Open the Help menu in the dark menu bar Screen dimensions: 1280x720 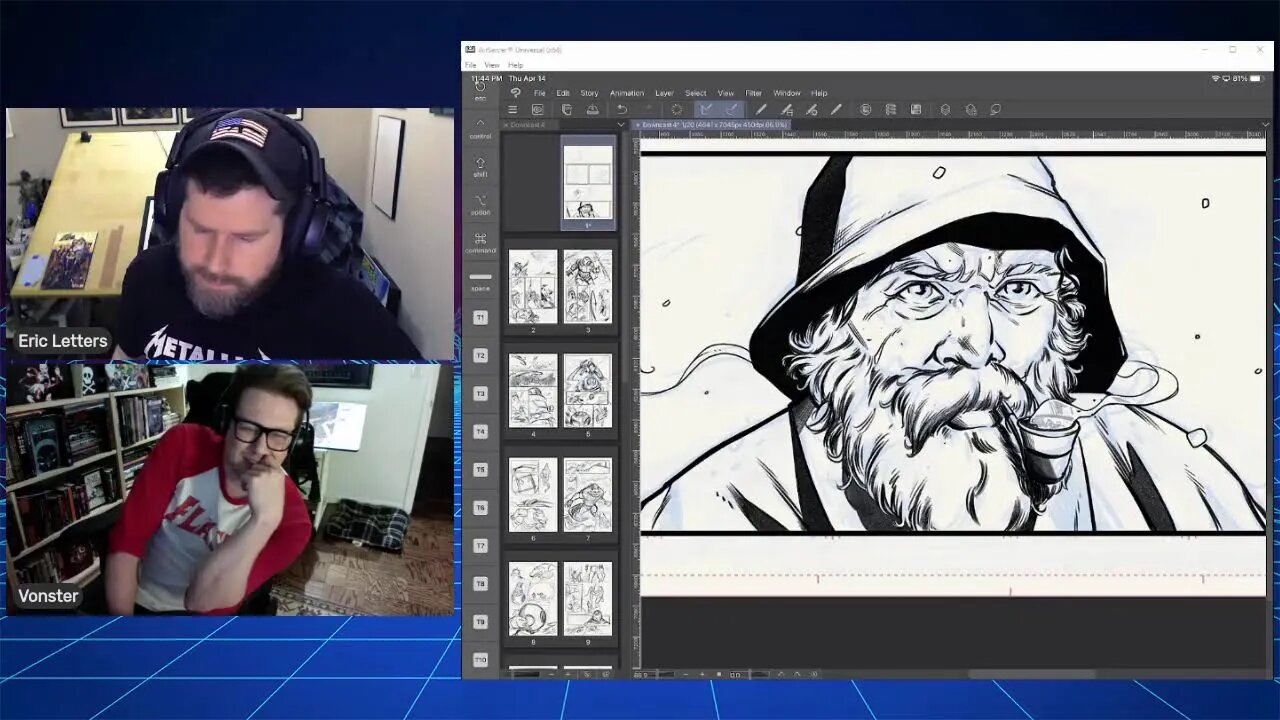point(819,93)
